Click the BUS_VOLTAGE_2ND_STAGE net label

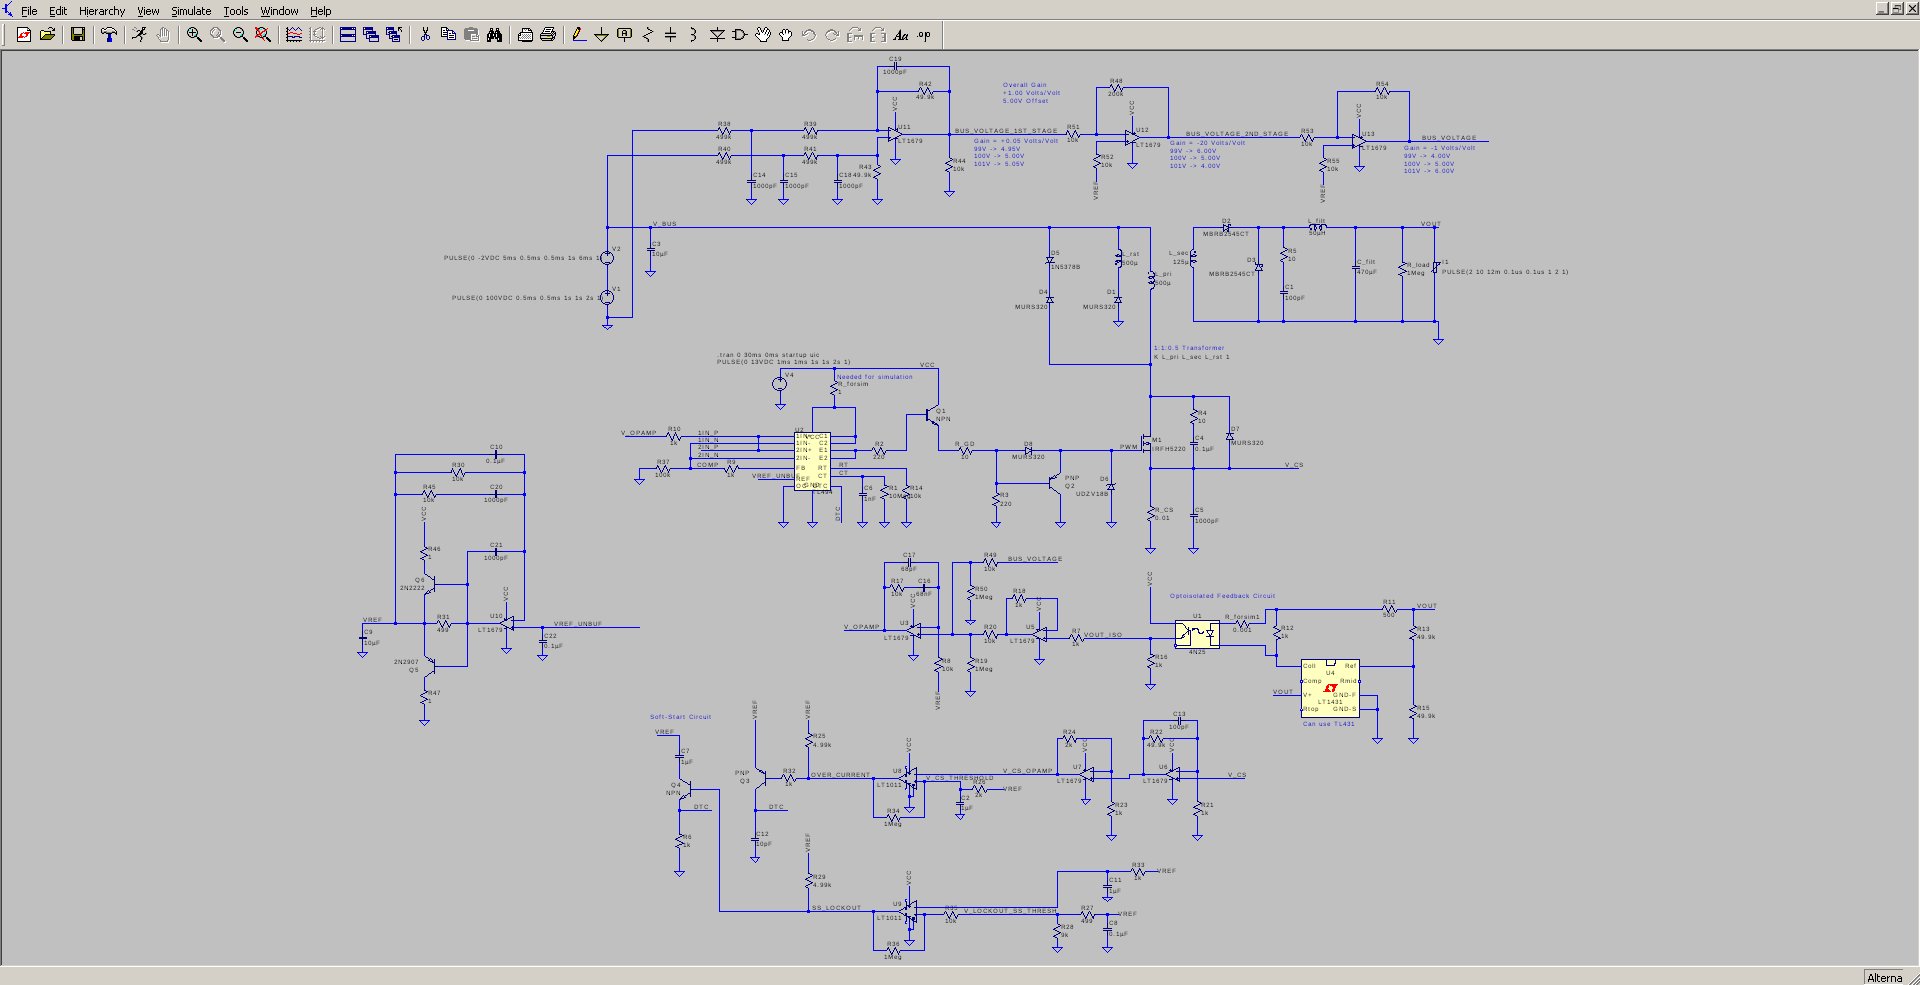click(1237, 134)
